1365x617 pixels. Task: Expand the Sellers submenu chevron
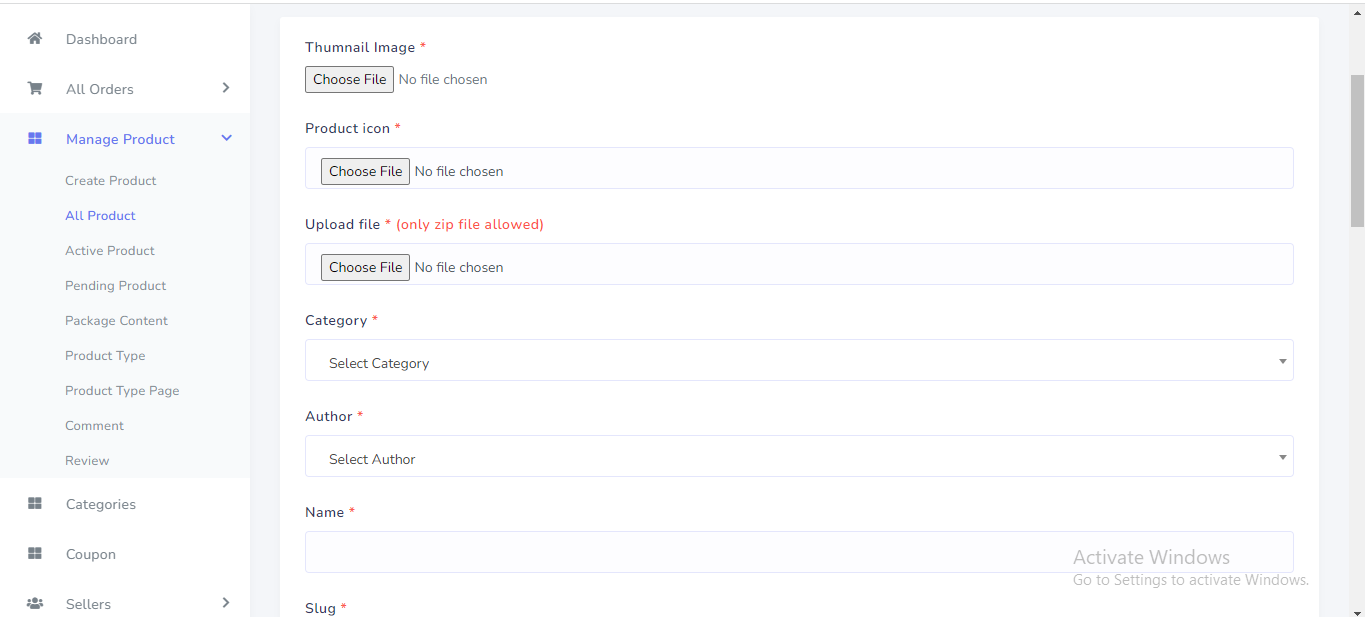(226, 603)
